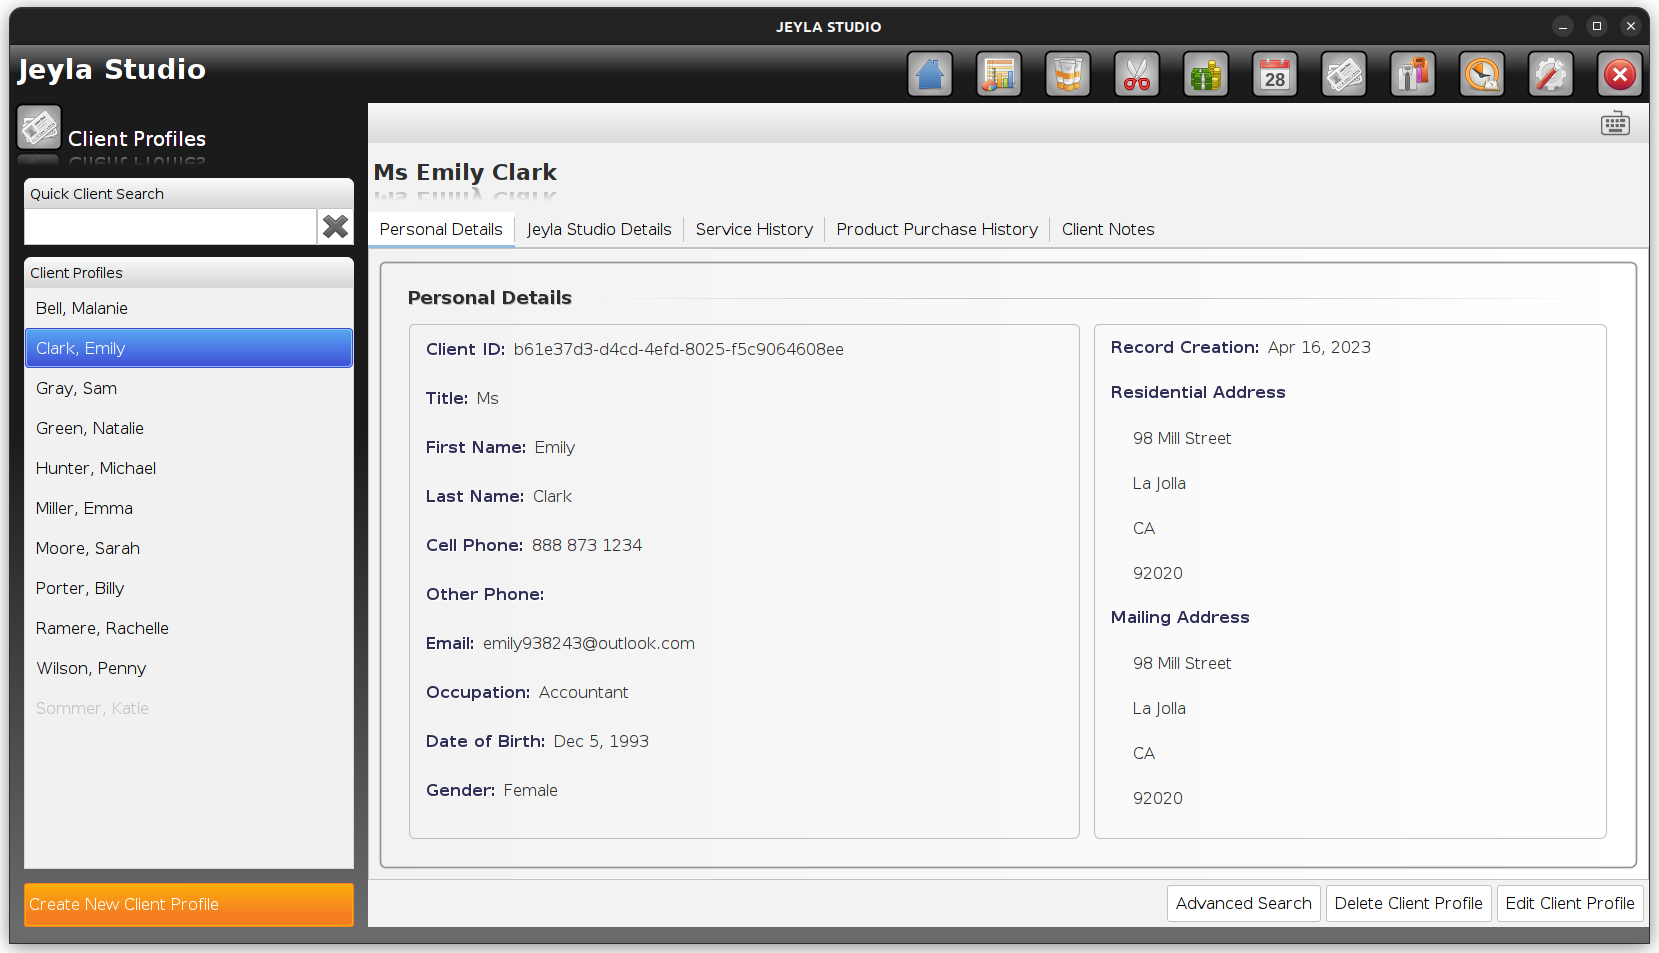Click cell phone 888 873 1234

pos(587,545)
